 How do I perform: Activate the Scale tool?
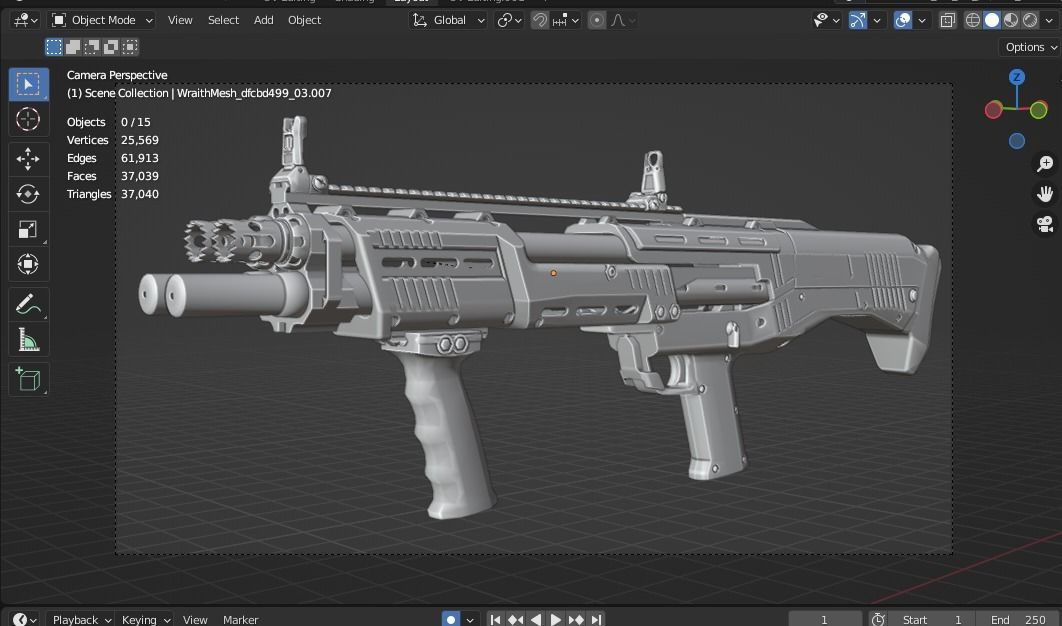(x=28, y=230)
